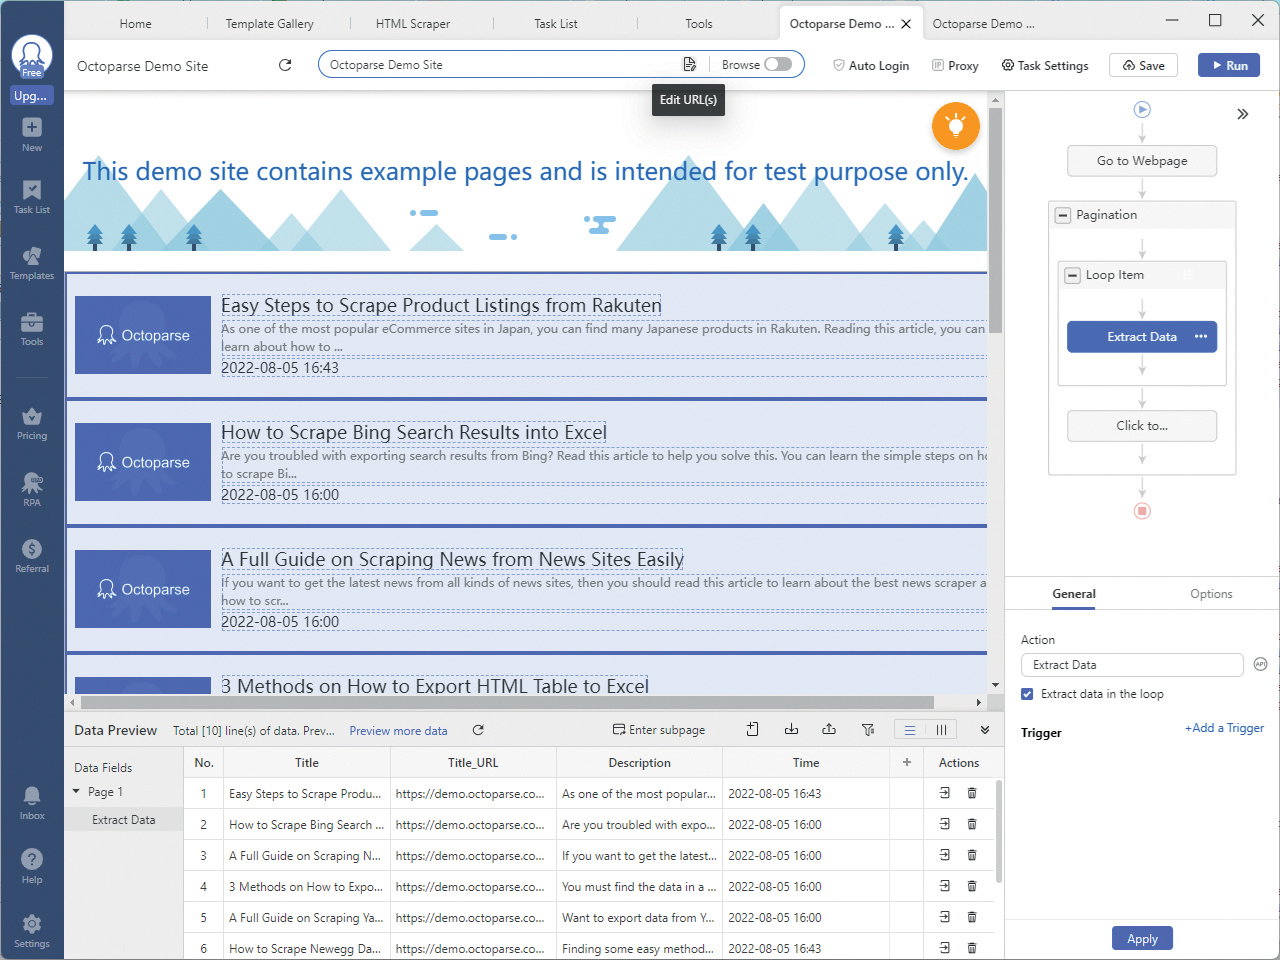Uncheck Extract data in the loop
Viewport: 1280px width, 960px height.
click(x=1027, y=694)
